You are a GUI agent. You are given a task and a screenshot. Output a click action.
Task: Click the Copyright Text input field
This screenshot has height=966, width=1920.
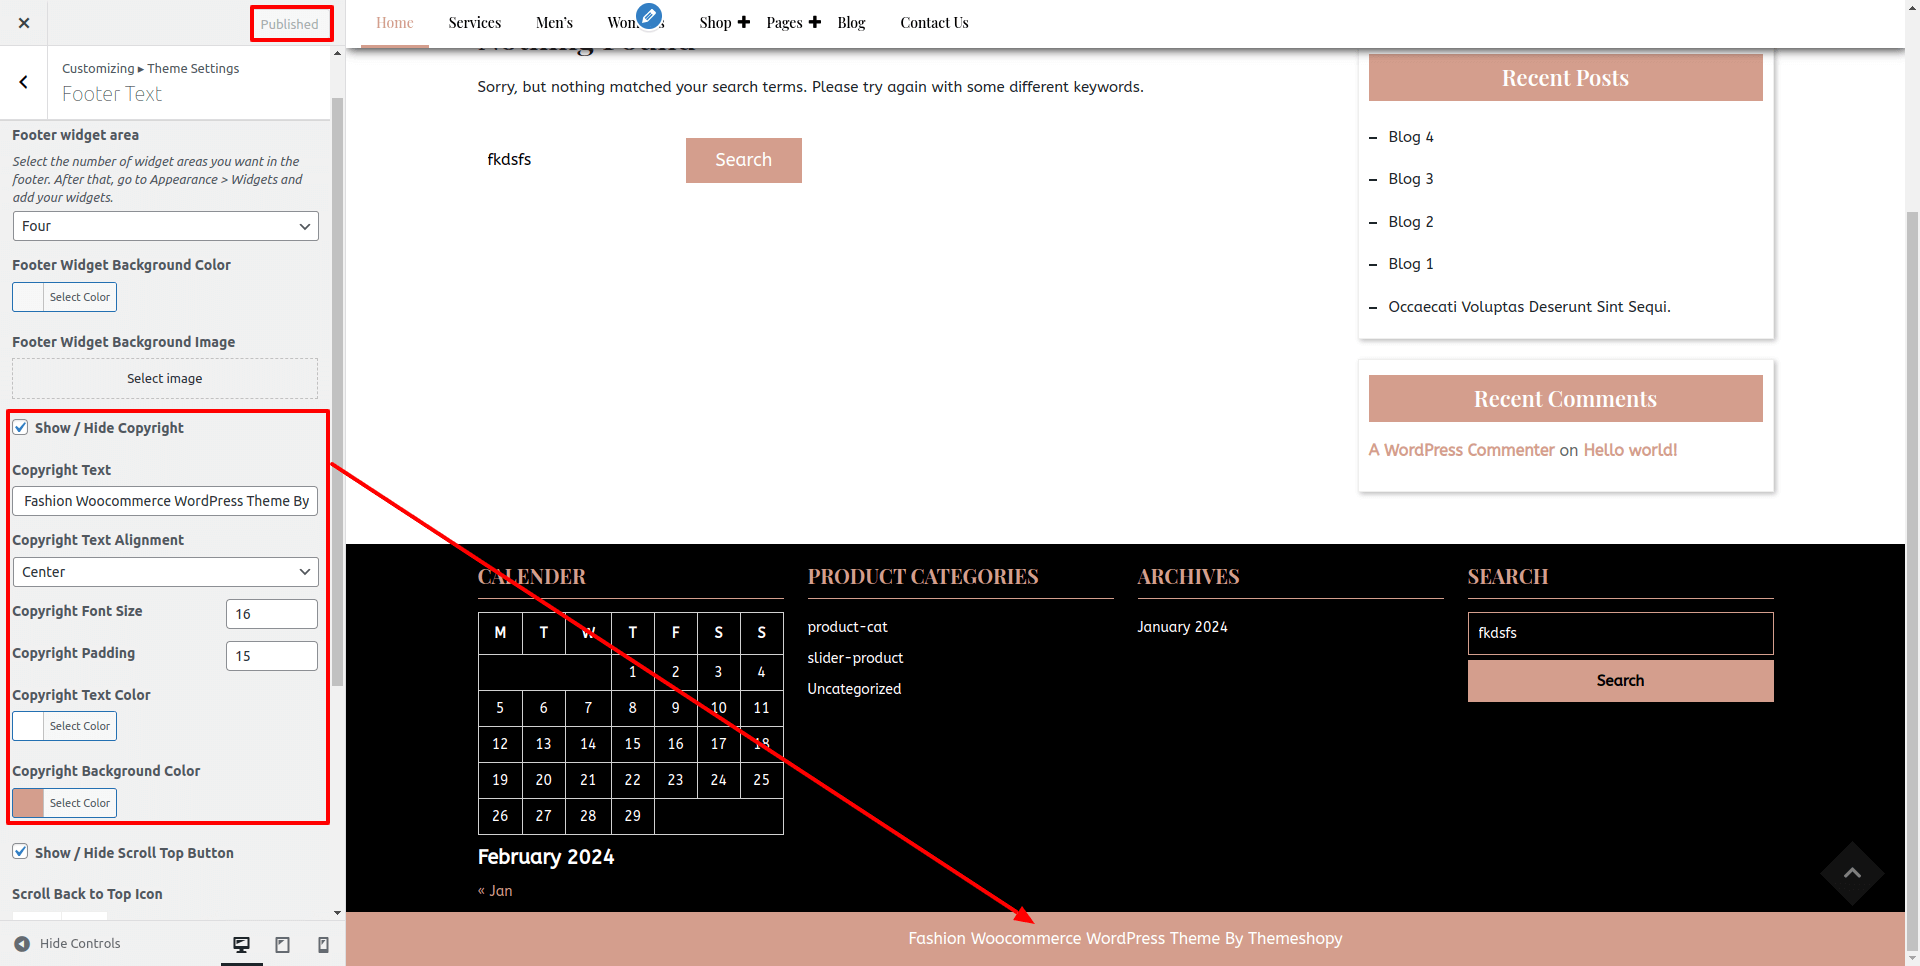click(165, 501)
